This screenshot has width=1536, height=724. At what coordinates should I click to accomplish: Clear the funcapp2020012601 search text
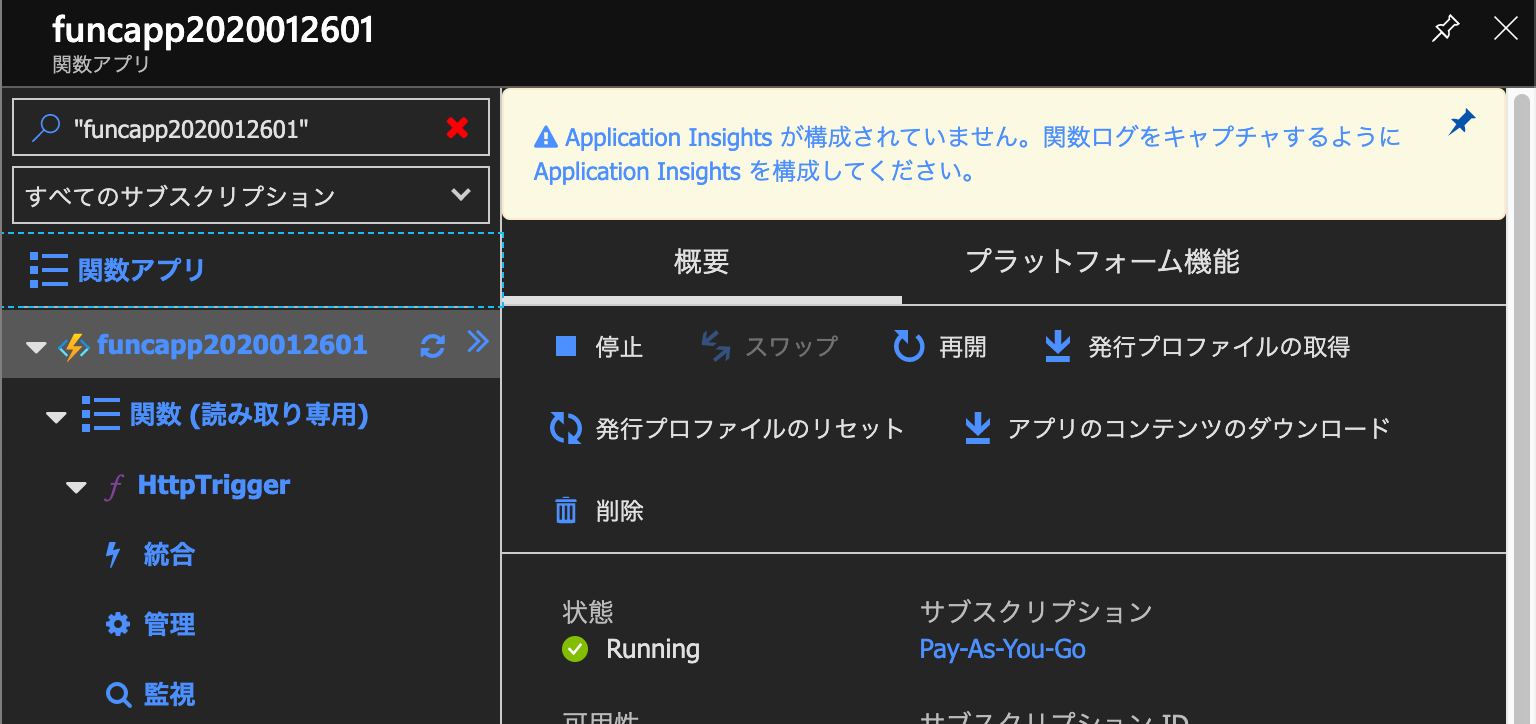coord(457,127)
